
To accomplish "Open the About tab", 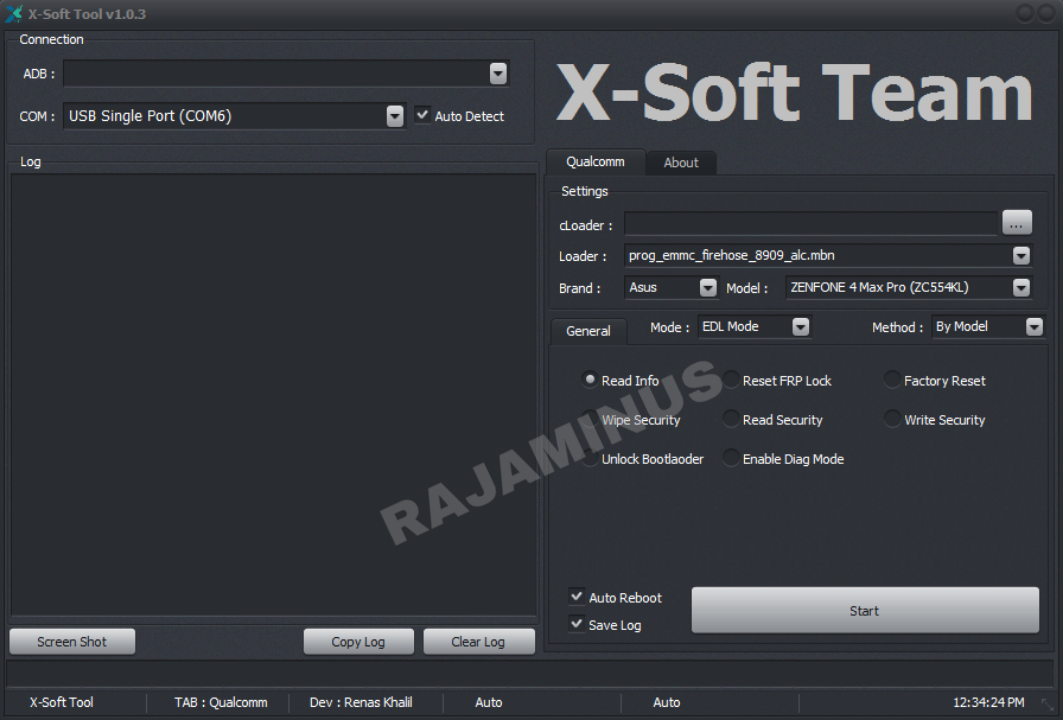I will (x=681, y=163).
